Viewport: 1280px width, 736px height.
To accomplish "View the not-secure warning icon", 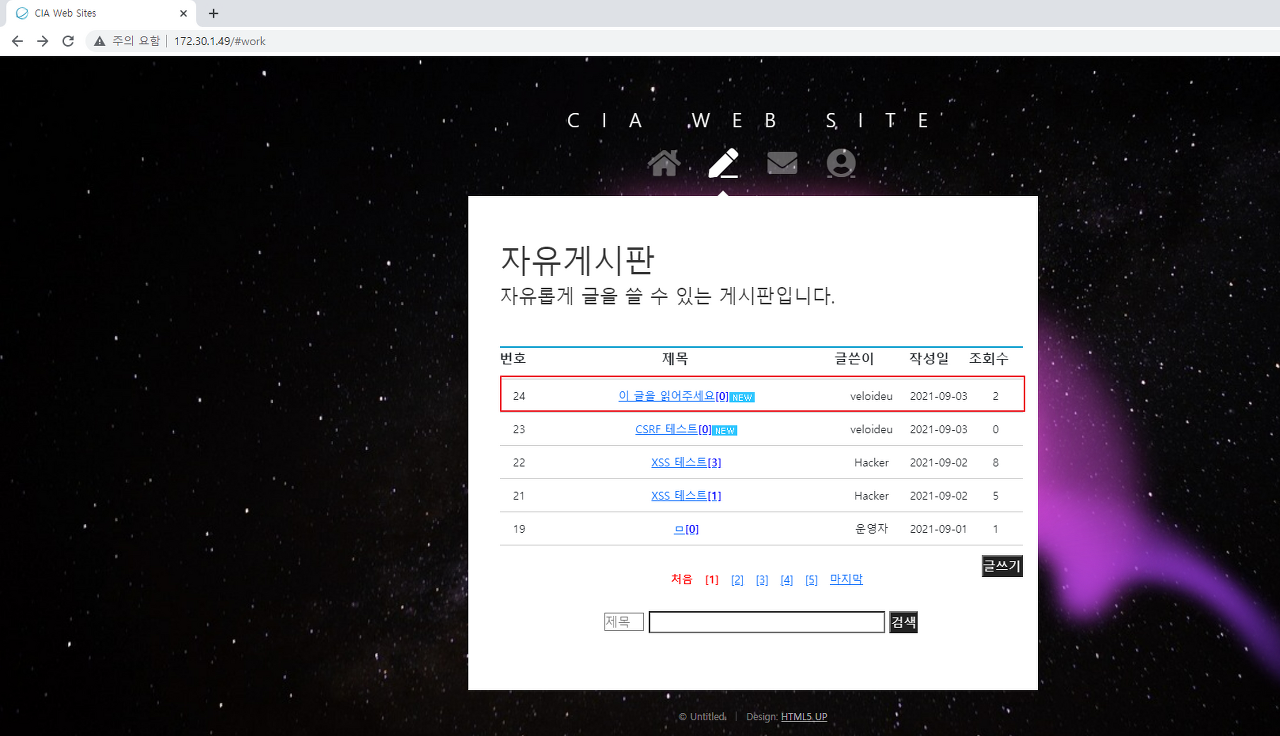I will click(x=100, y=41).
